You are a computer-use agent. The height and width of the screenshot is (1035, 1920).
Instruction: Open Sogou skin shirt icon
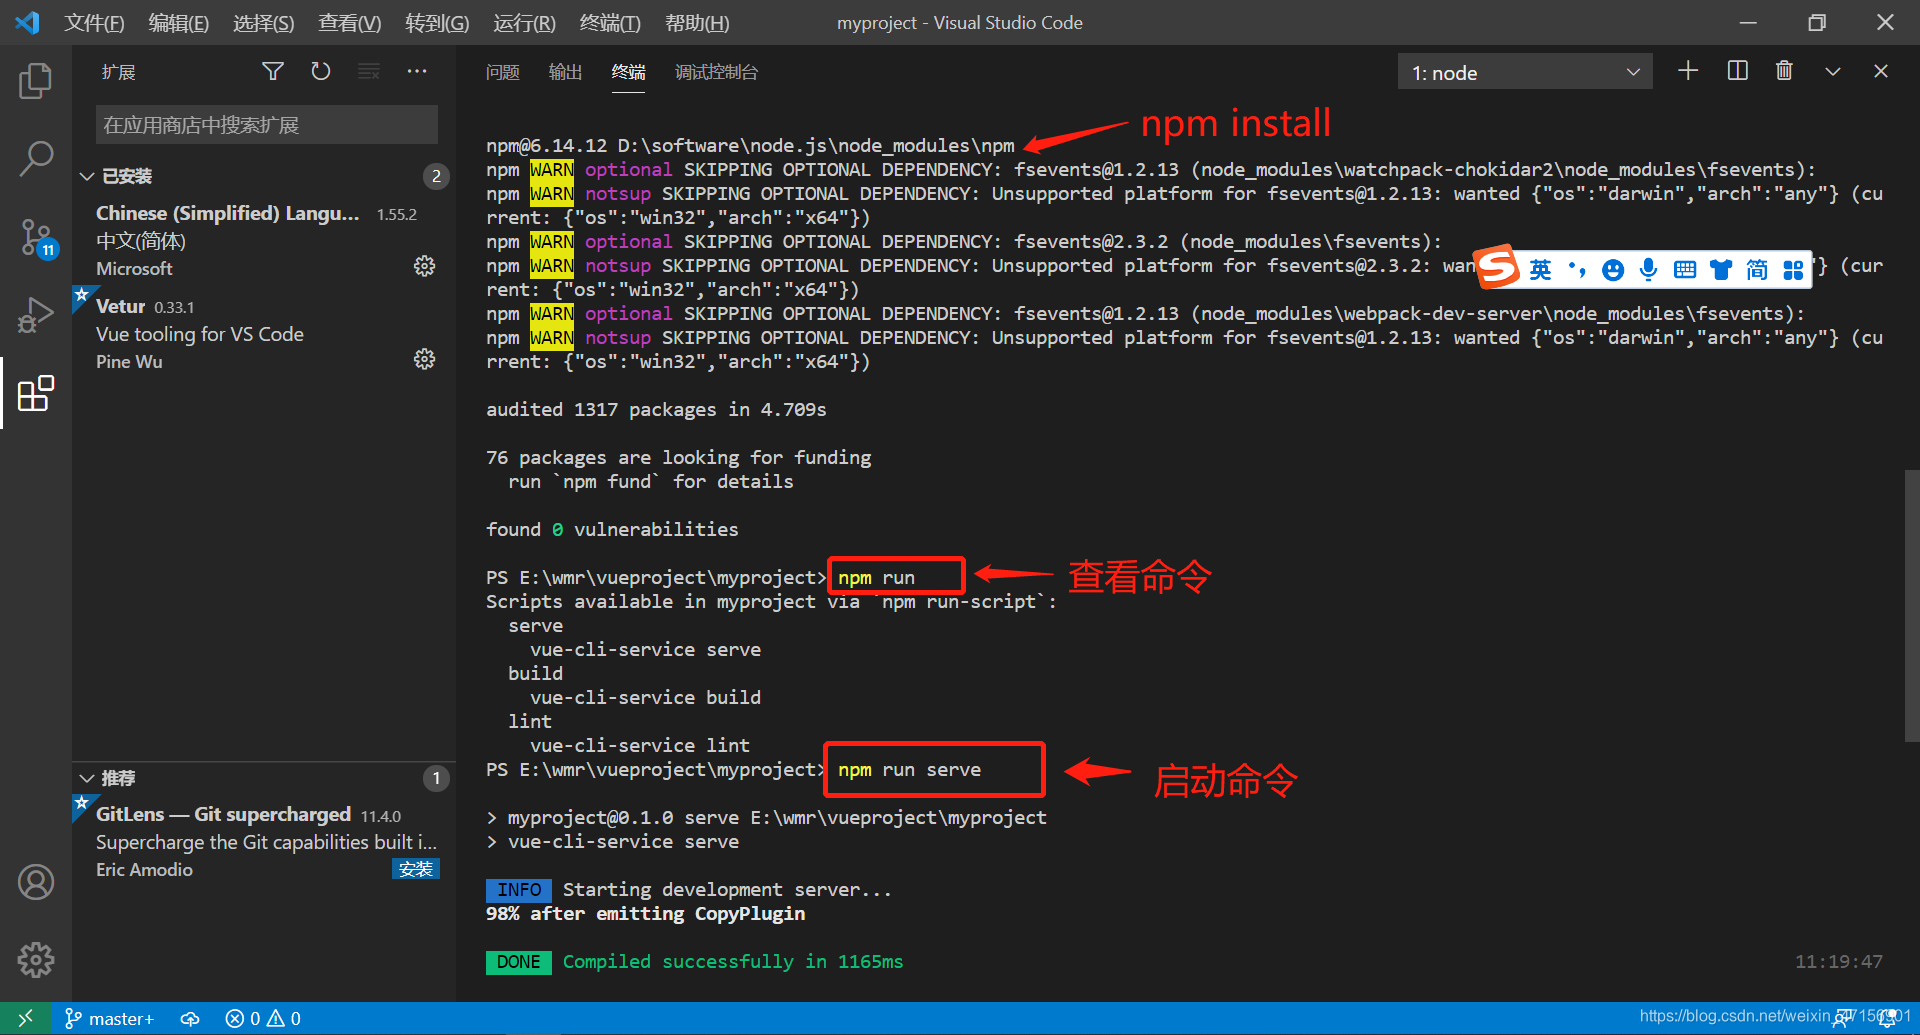pyautogui.click(x=1720, y=269)
